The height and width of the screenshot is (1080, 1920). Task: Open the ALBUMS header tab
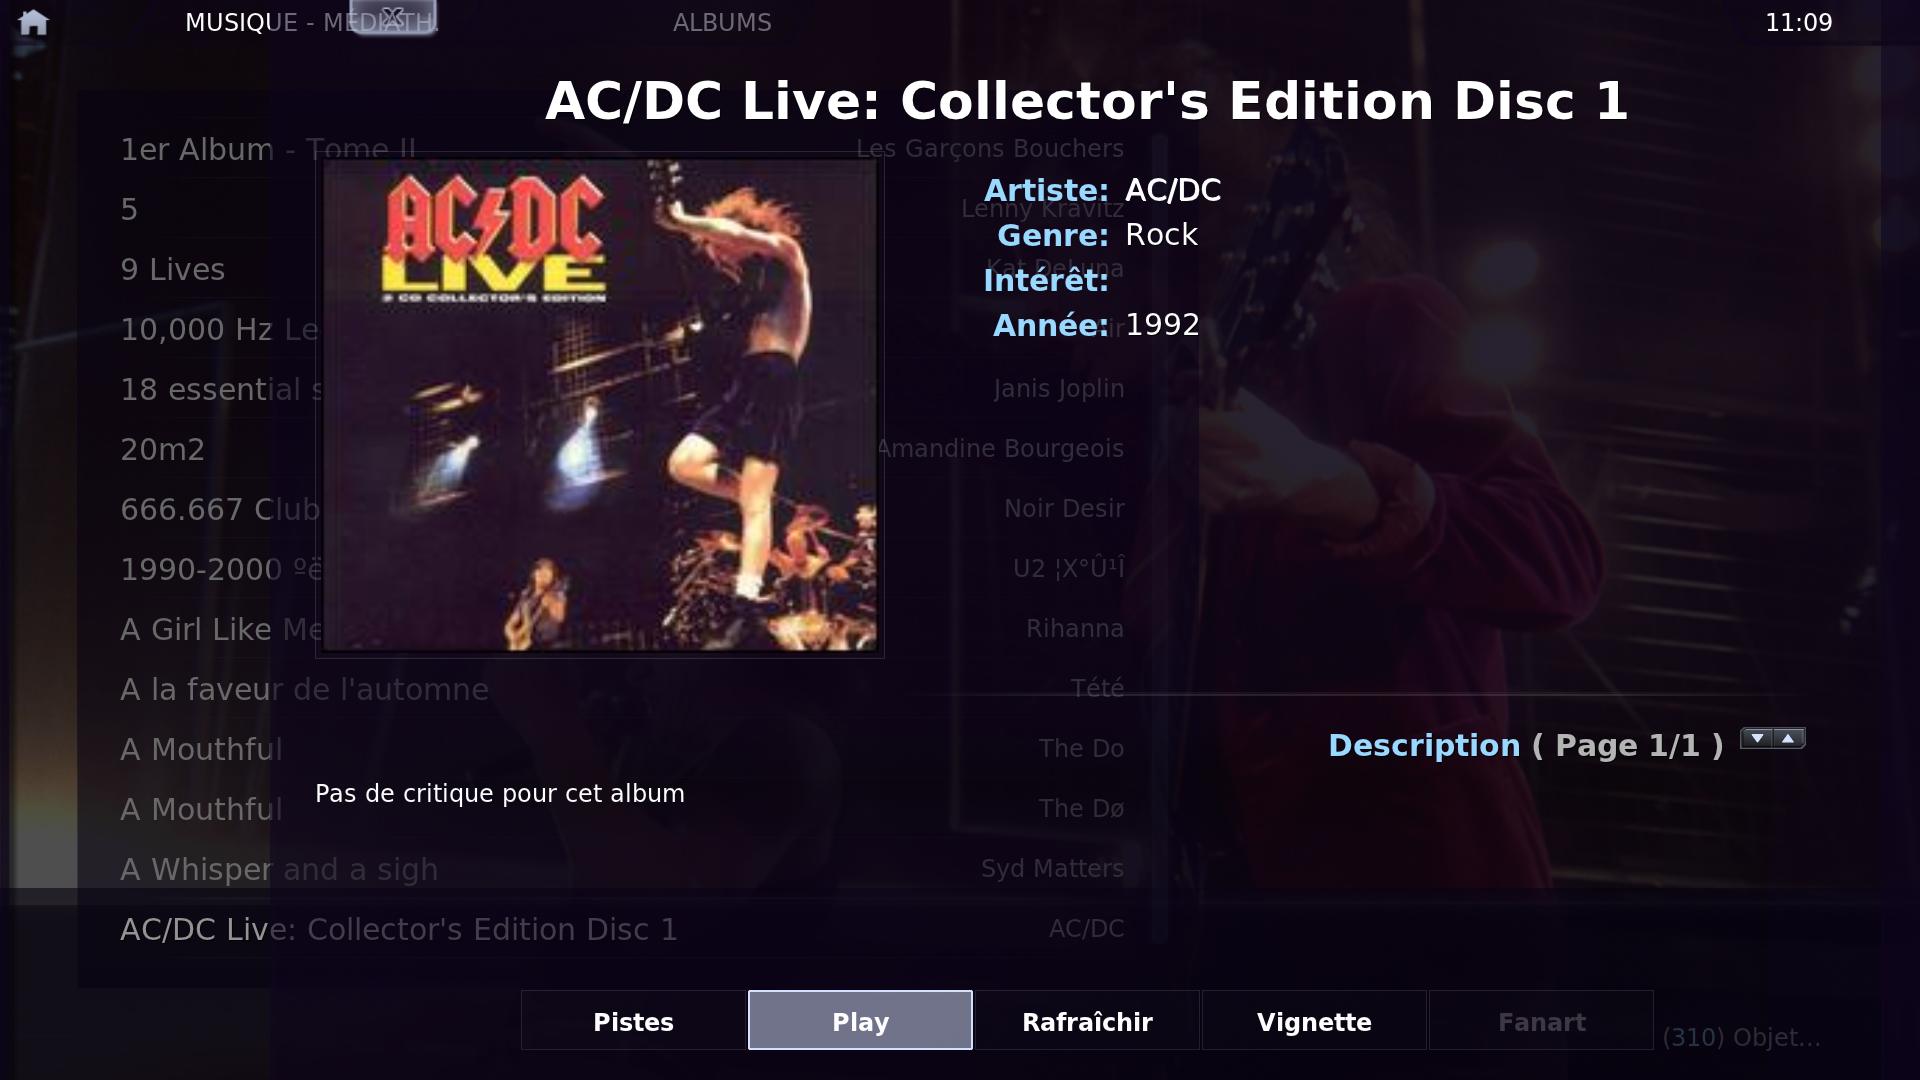click(x=722, y=22)
